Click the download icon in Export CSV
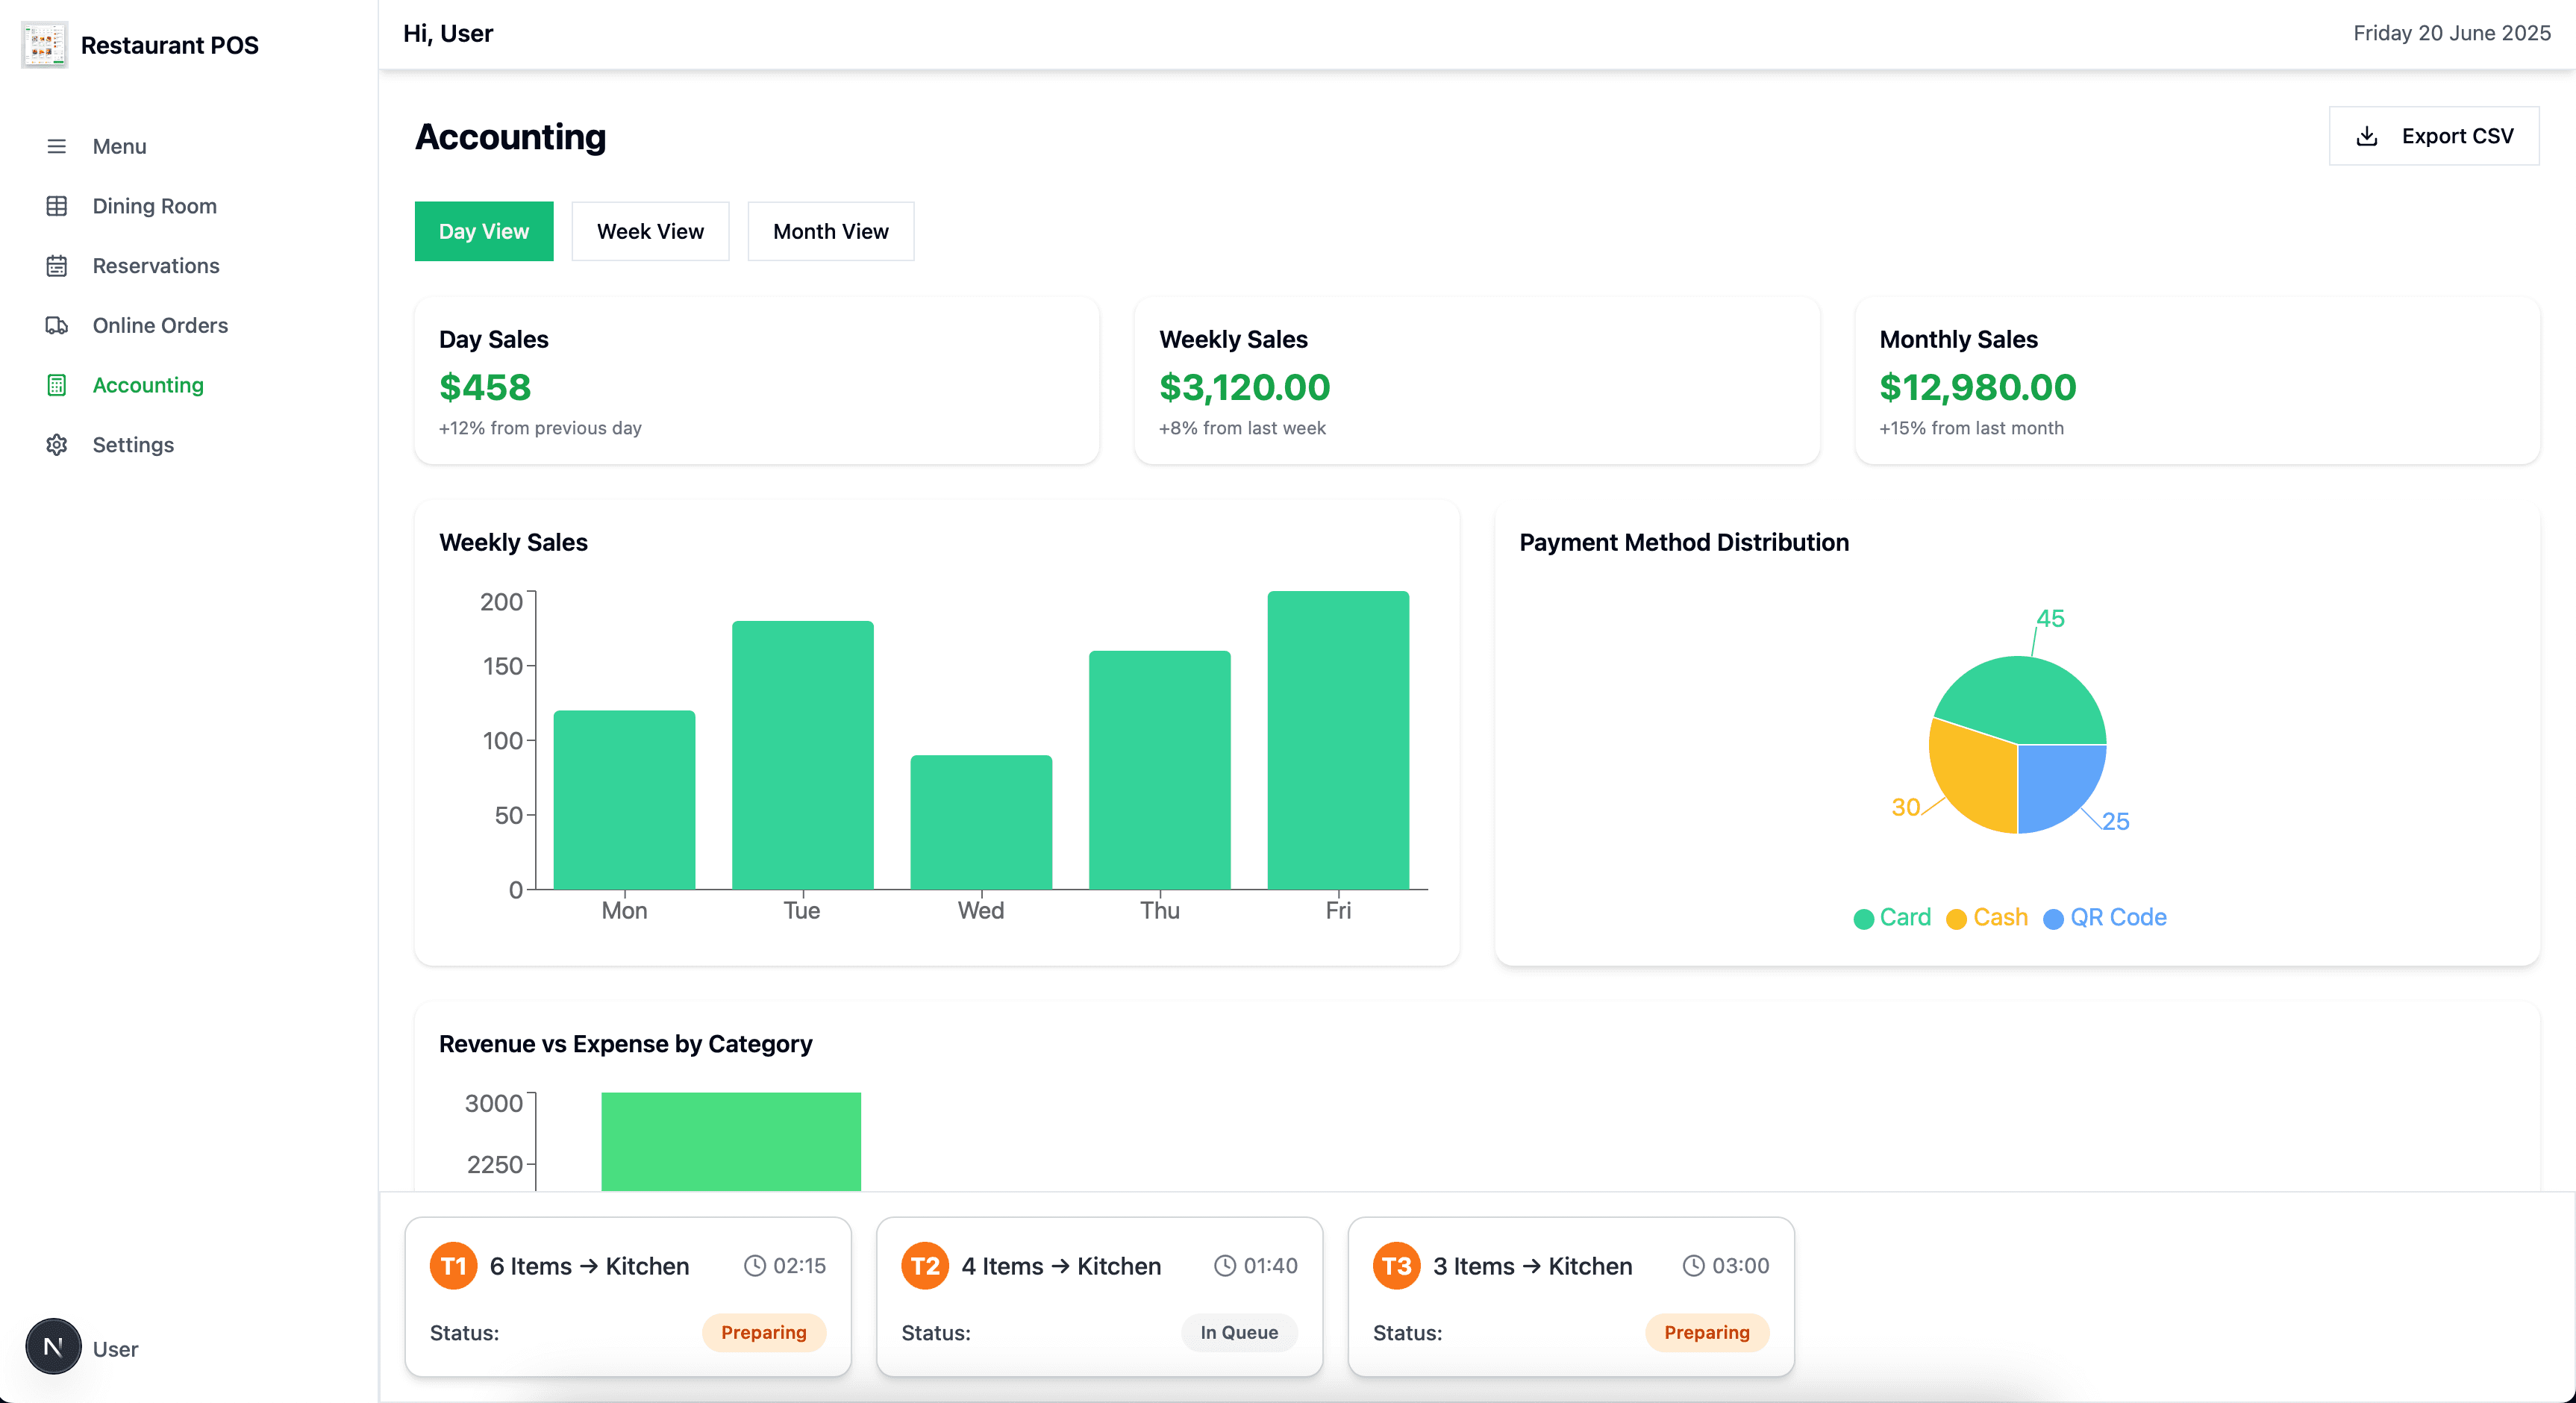 coord(2367,136)
